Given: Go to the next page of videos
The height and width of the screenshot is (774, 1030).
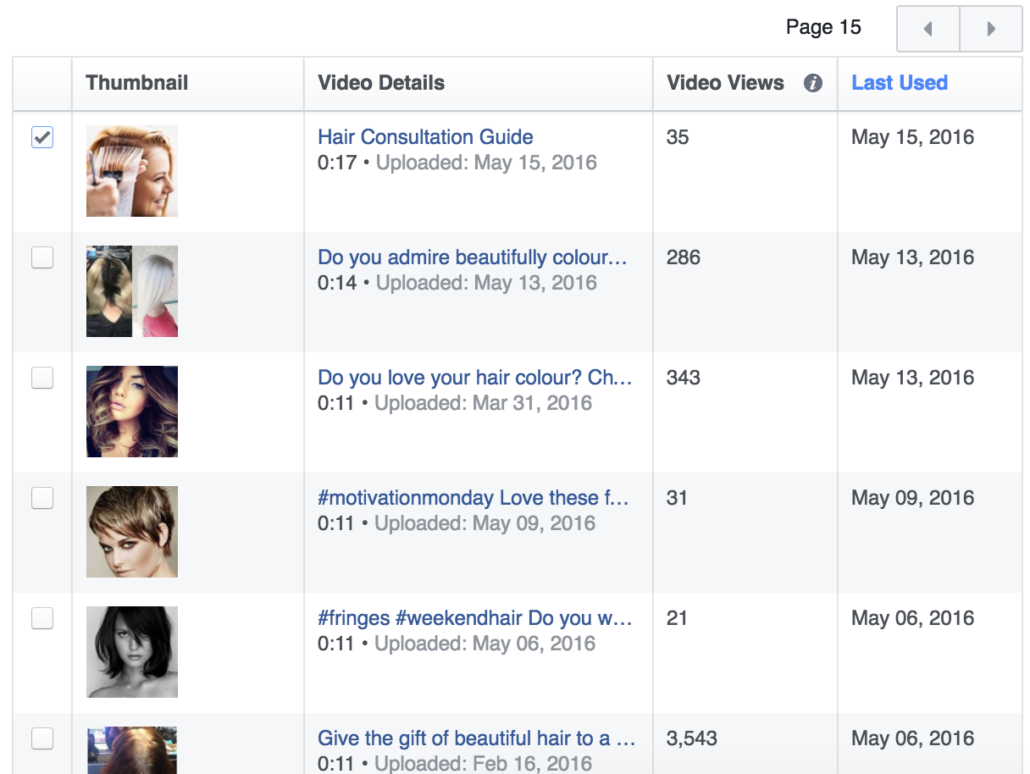Looking at the screenshot, I should pos(991,28).
